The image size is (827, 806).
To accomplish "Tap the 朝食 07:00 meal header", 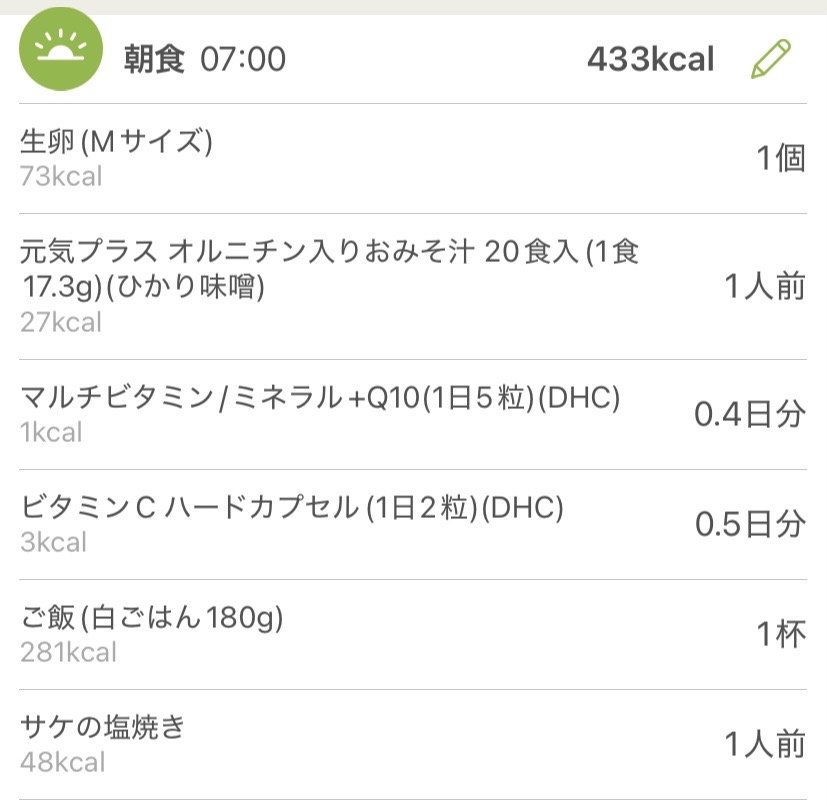I will [x=204, y=59].
